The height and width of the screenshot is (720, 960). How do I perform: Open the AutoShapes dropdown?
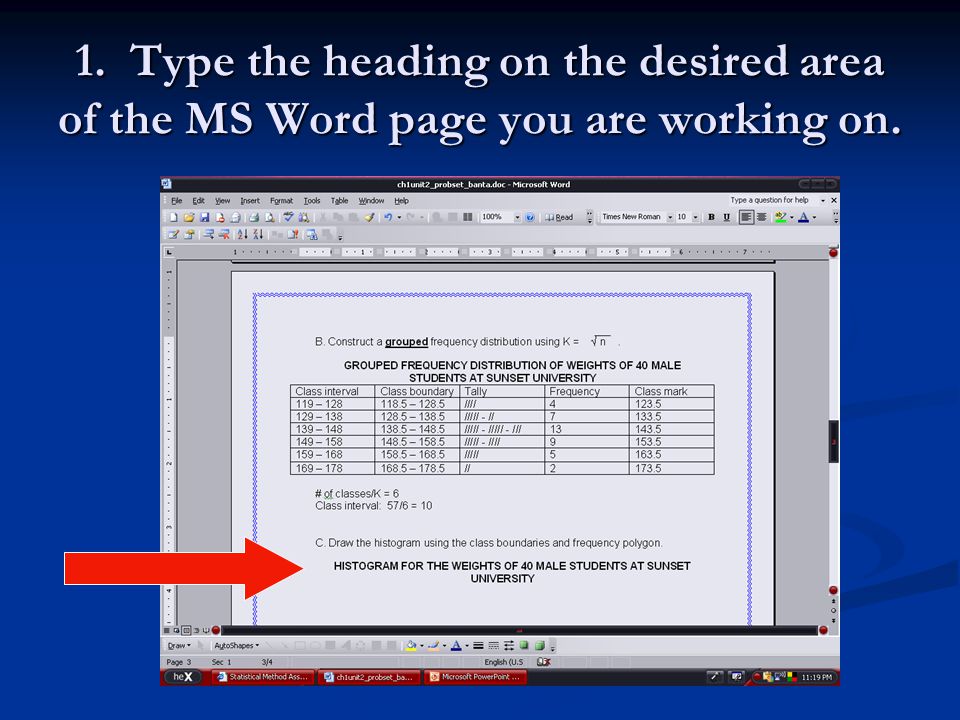point(236,645)
